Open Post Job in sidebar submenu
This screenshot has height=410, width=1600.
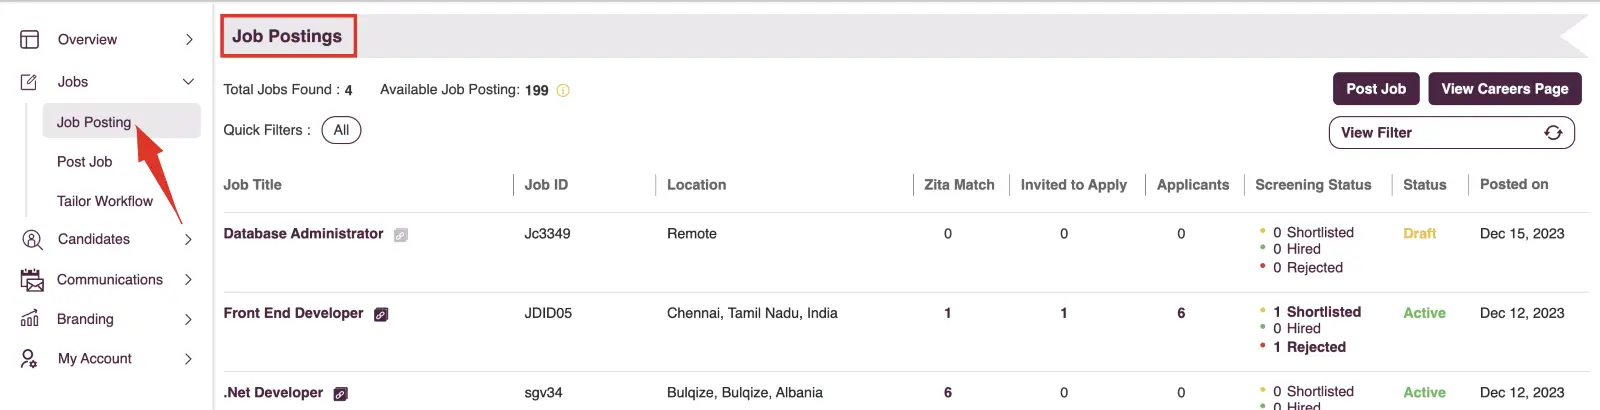pyautogui.click(x=84, y=161)
